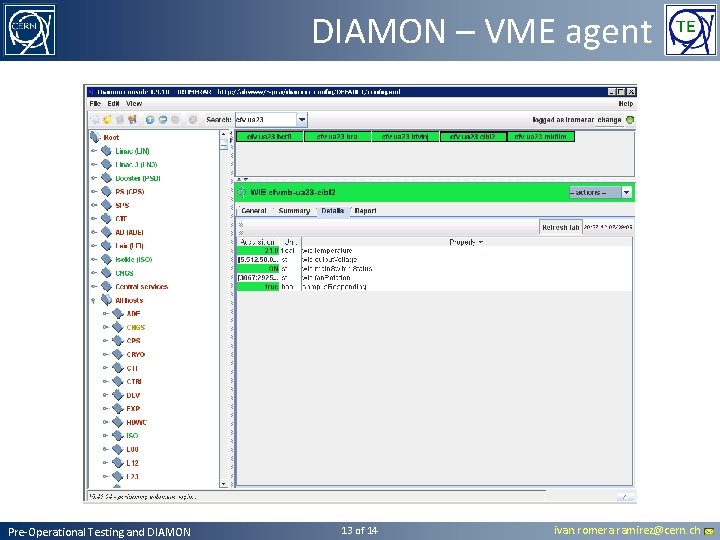Switch to the General tab
This screenshot has width=720, height=540.
pyautogui.click(x=253, y=211)
